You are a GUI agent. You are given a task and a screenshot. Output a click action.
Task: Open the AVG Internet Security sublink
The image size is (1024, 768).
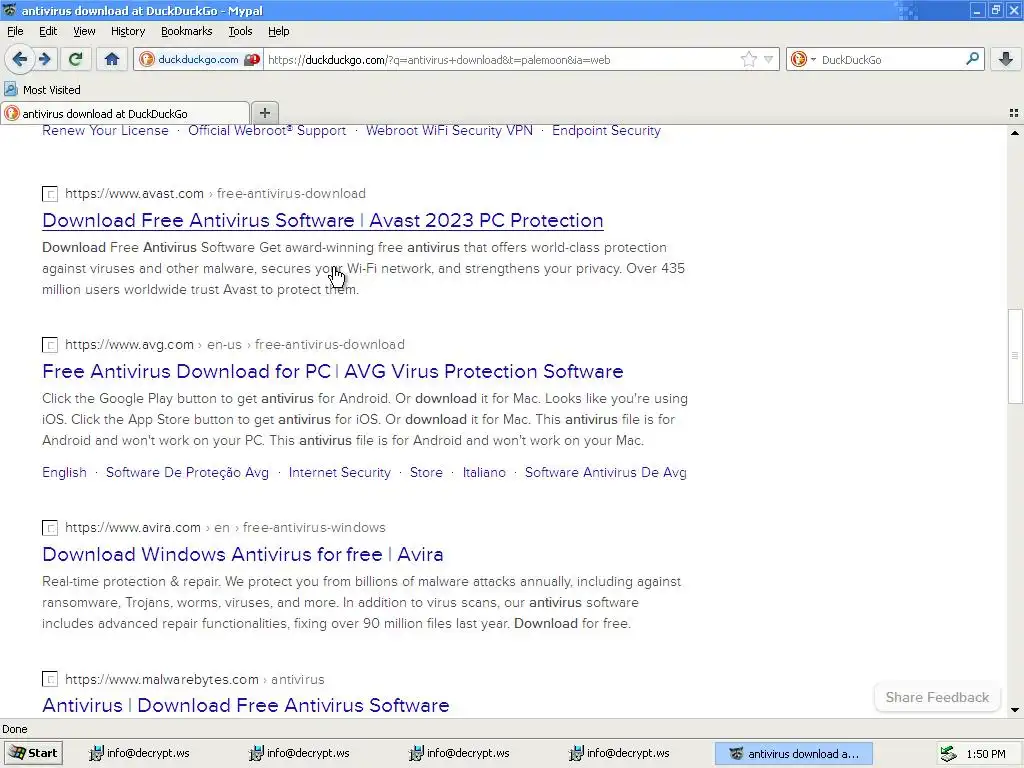[340, 472]
